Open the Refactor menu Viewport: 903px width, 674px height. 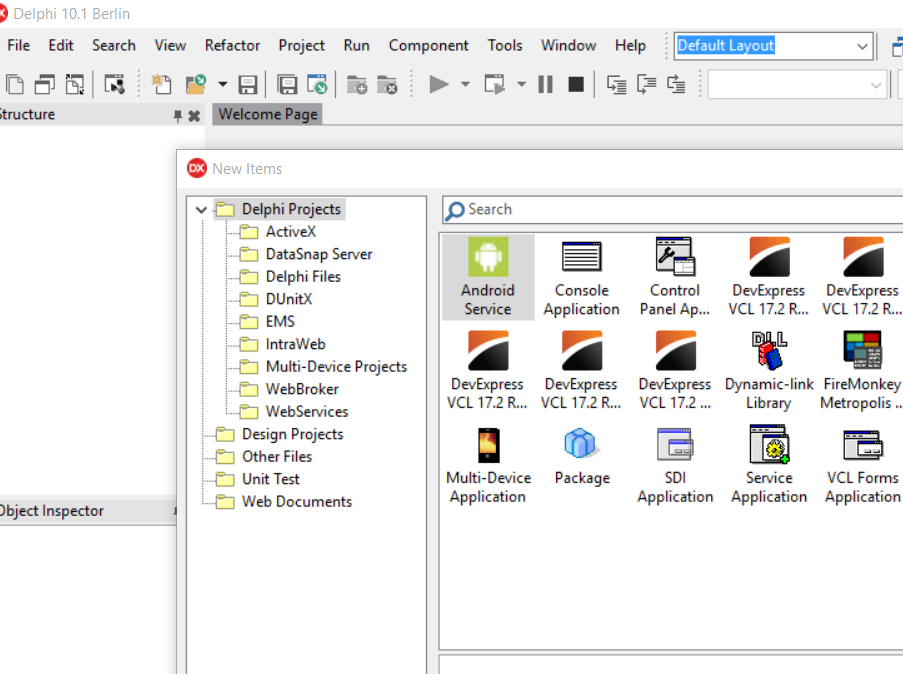pyautogui.click(x=232, y=46)
